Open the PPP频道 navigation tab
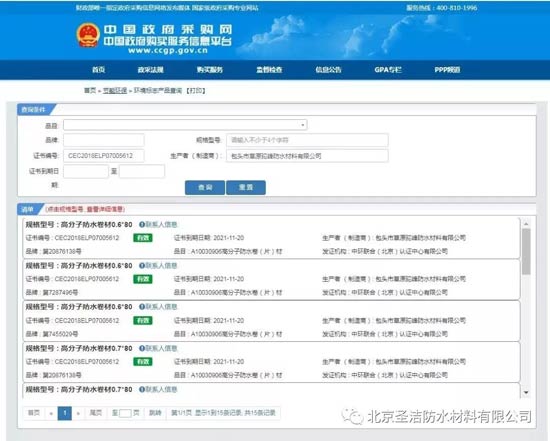 [447, 70]
